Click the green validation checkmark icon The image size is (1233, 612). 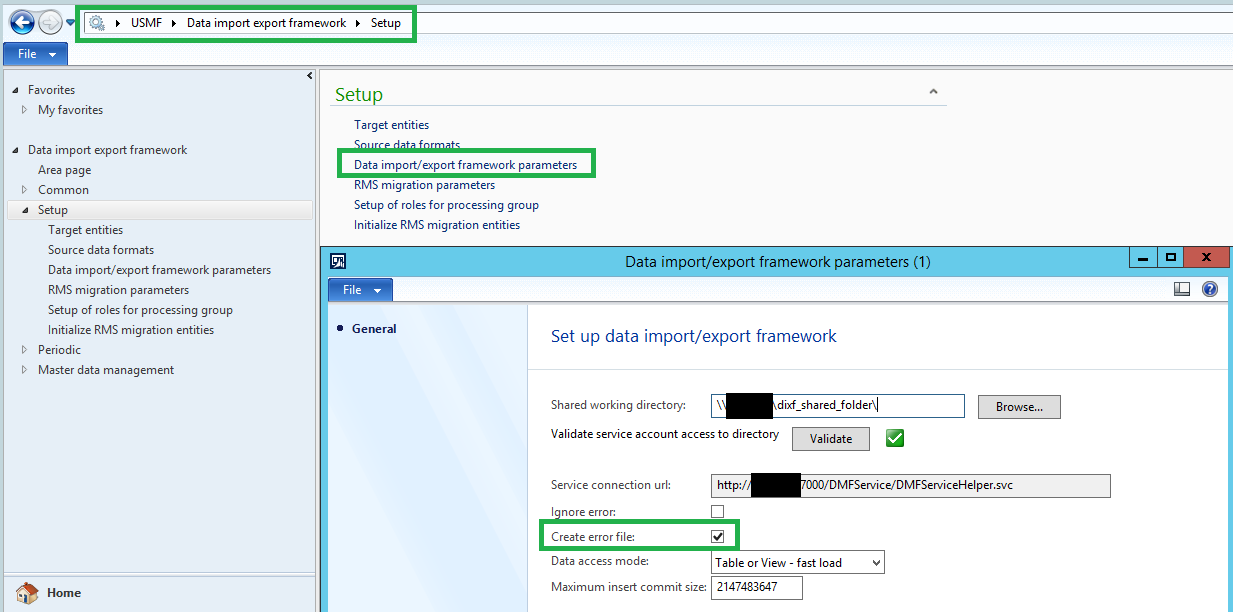click(x=893, y=438)
